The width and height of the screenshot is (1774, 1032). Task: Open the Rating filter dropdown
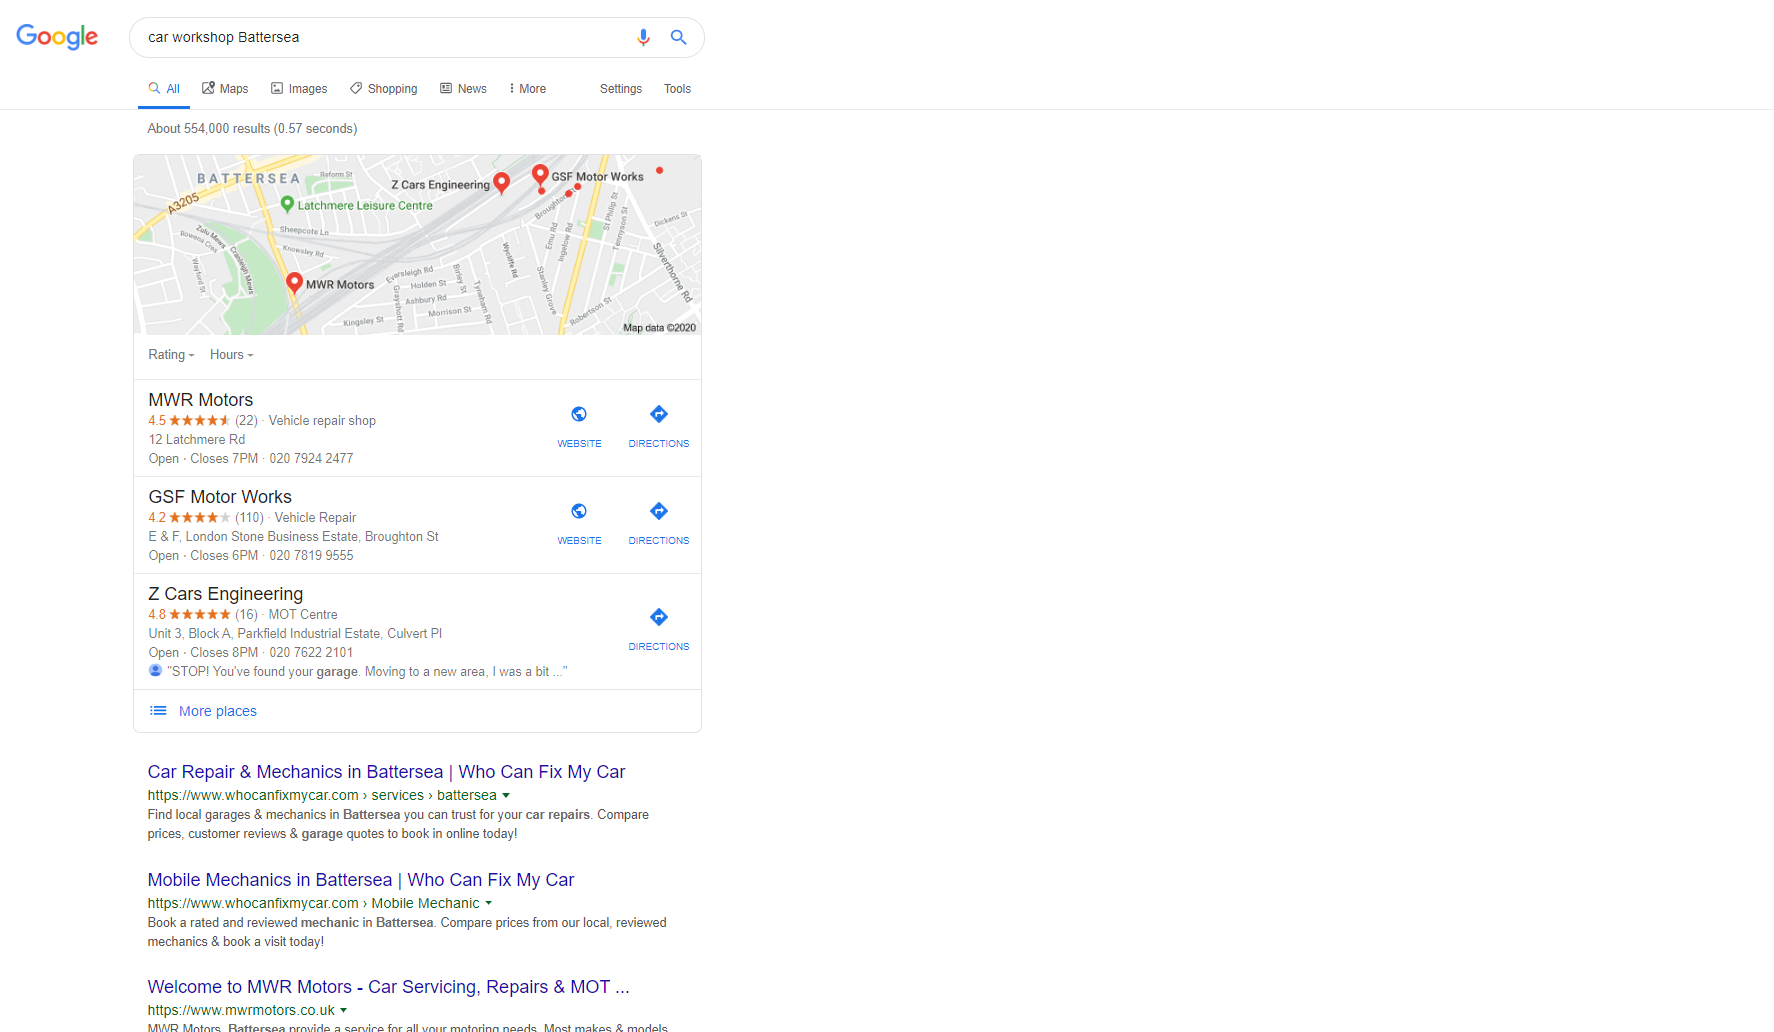(x=171, y=355)
